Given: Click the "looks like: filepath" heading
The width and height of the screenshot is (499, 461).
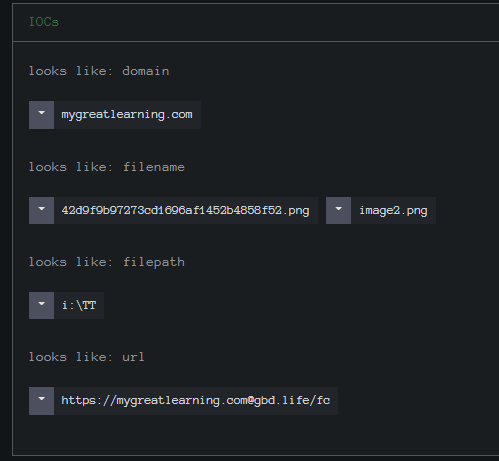Looking at the screenshot, I should click(107, 262).
